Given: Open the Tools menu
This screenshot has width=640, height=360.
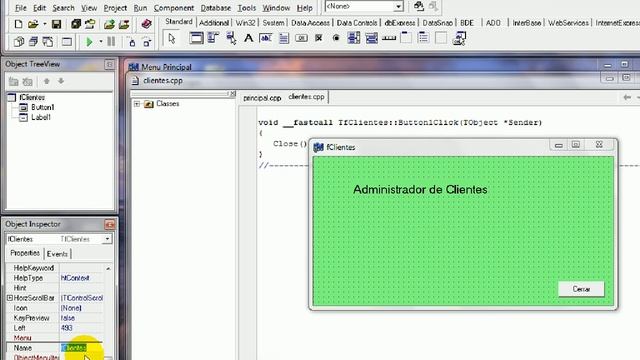Looking at the screenshot, I should 247,8.
